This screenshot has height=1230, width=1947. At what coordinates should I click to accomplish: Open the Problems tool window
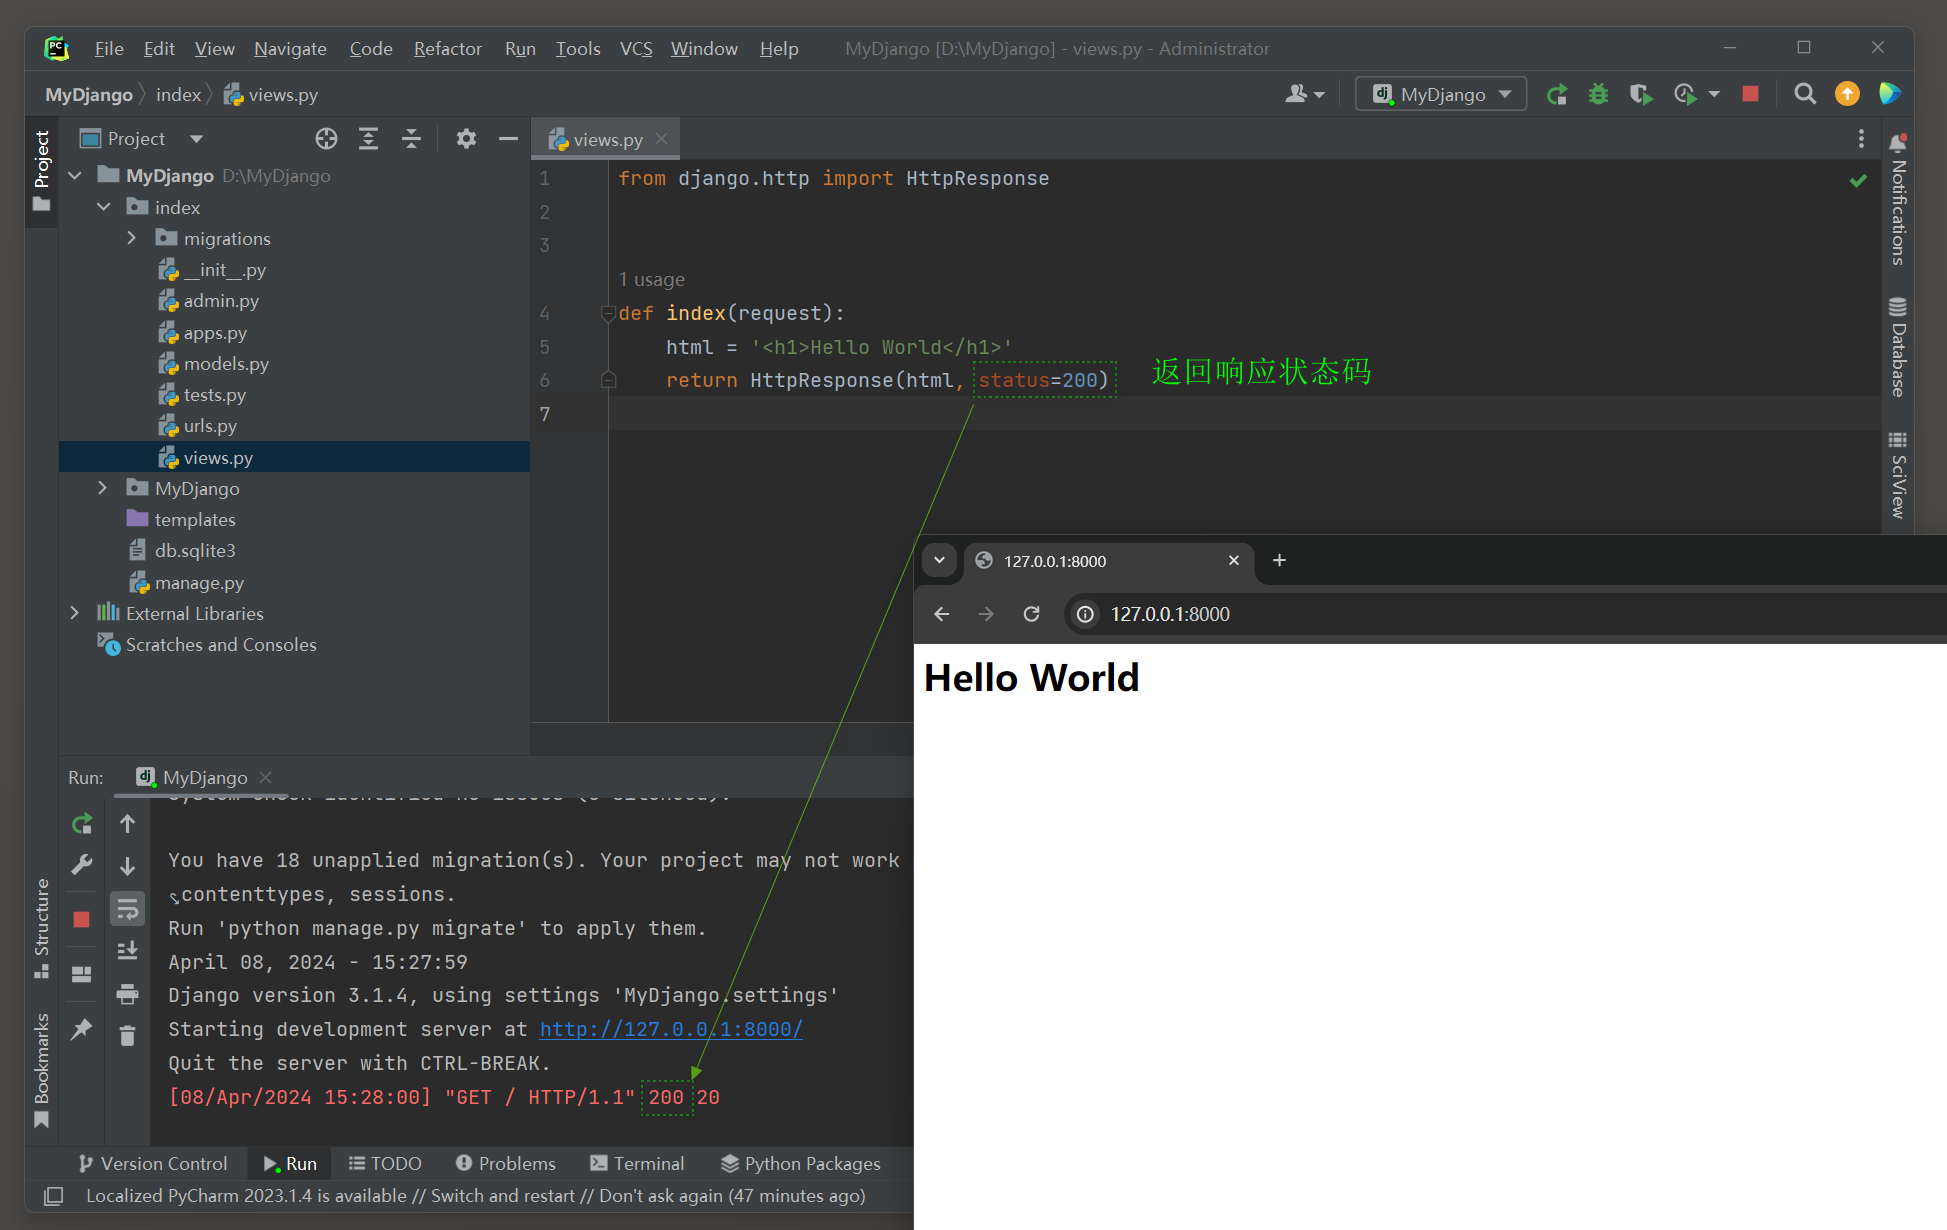coord(506,1163)
